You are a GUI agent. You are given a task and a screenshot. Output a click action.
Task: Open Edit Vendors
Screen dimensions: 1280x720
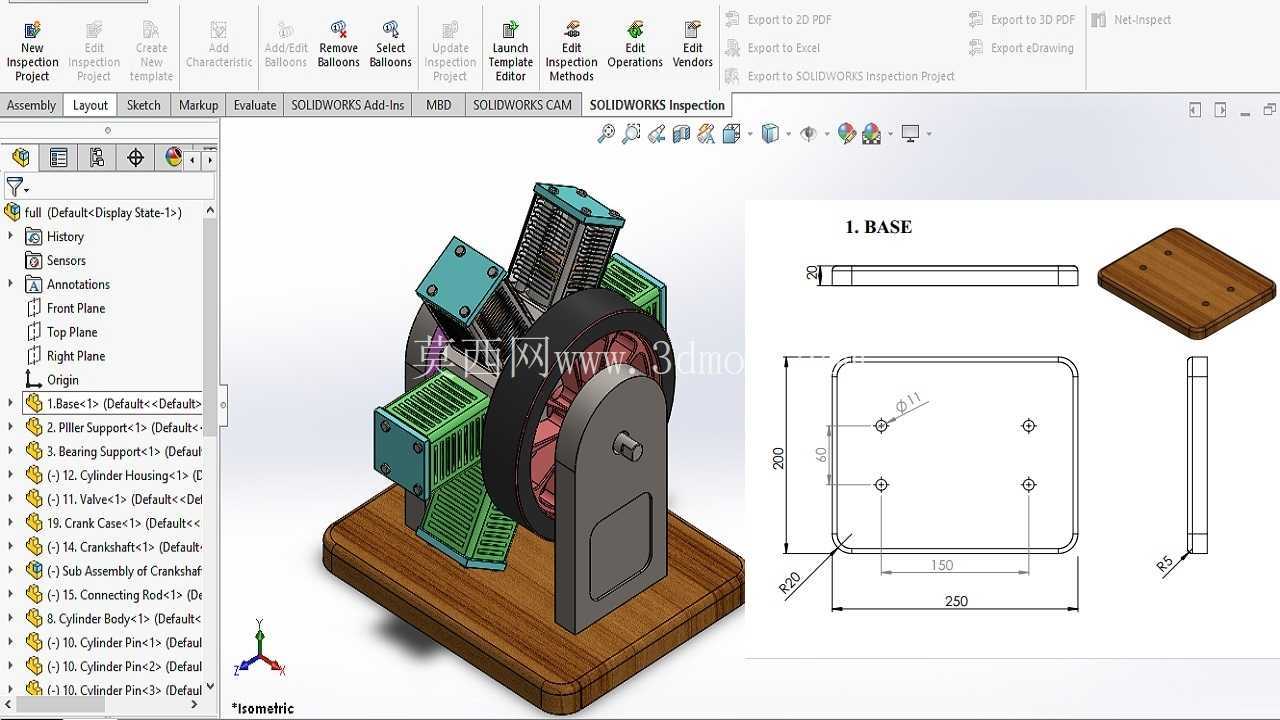(x=693, y=44)
